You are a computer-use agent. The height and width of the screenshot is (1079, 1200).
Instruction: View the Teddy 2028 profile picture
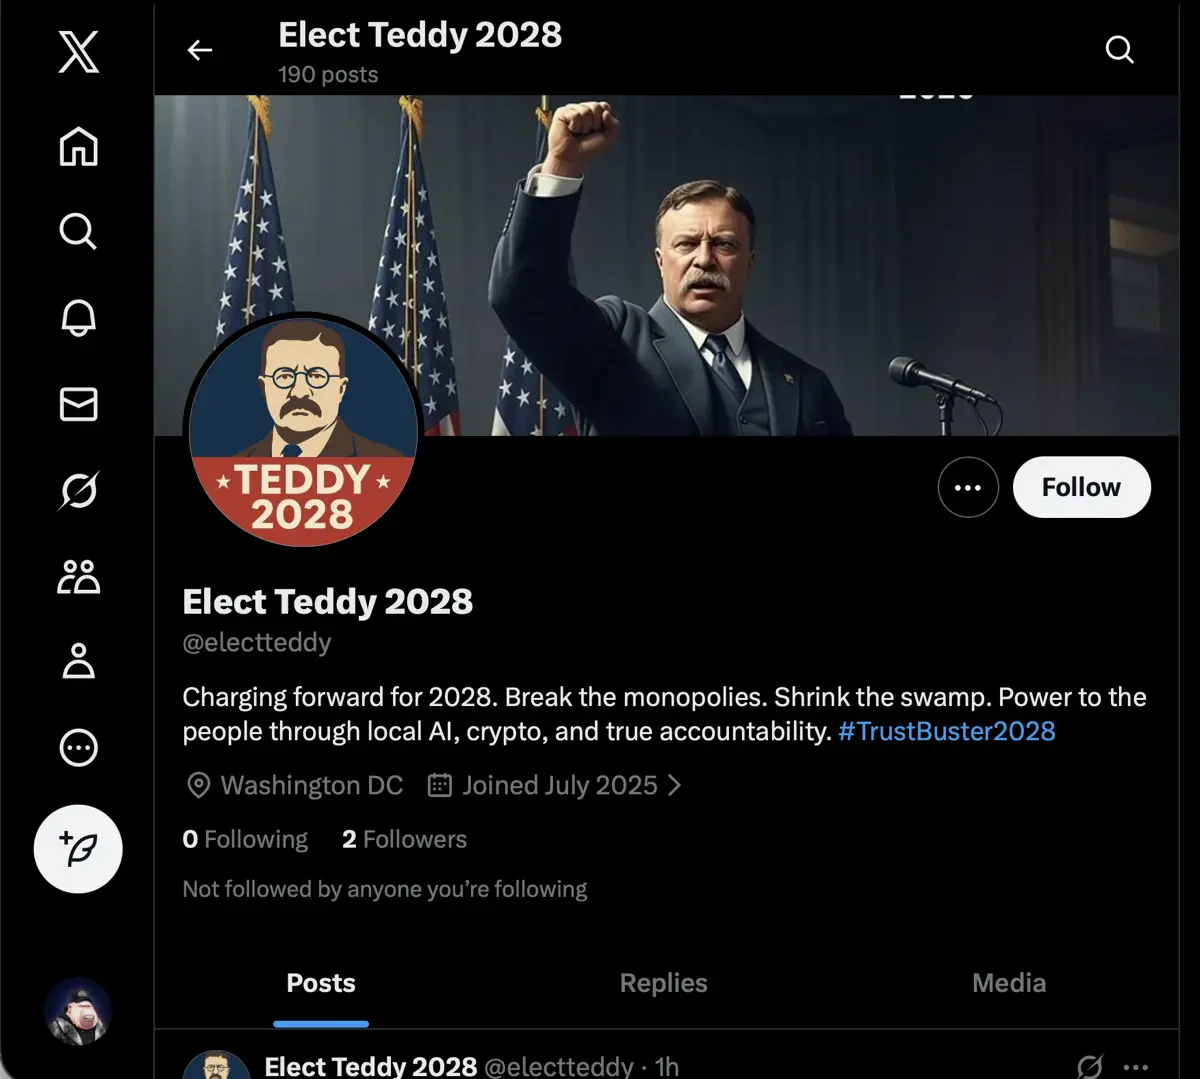(x=303, y=432)
